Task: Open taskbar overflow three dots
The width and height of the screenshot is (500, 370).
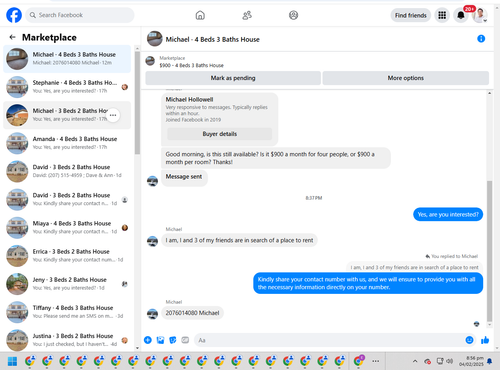Action: click(x=376, y=361)
